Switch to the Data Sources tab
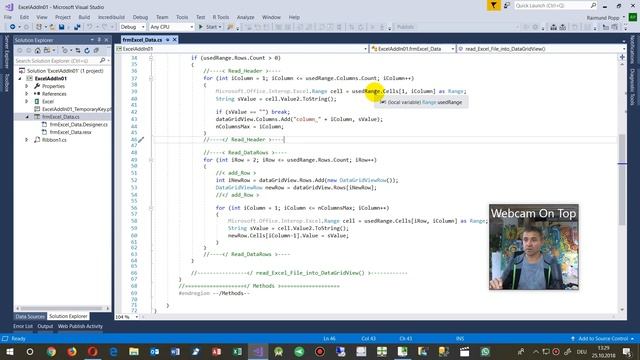This screenshot has height=360, width=640. (x=30, y=316)
